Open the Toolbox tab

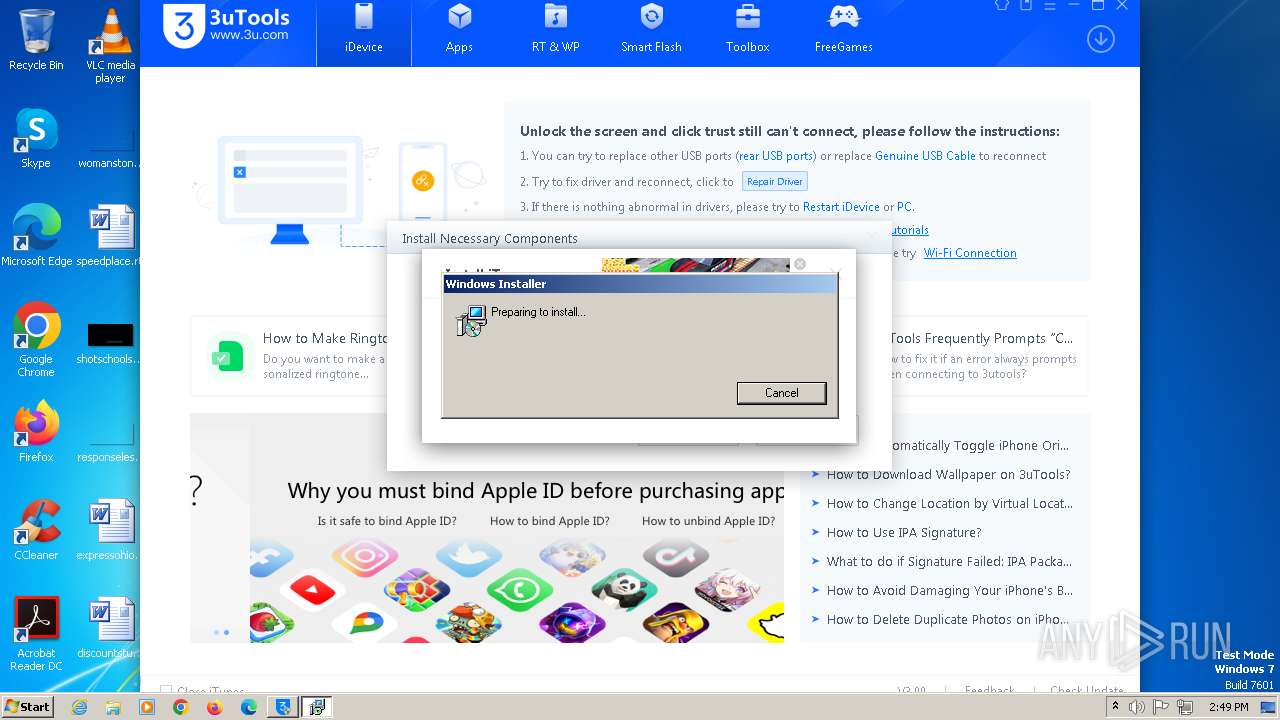[x=747, y=30]
